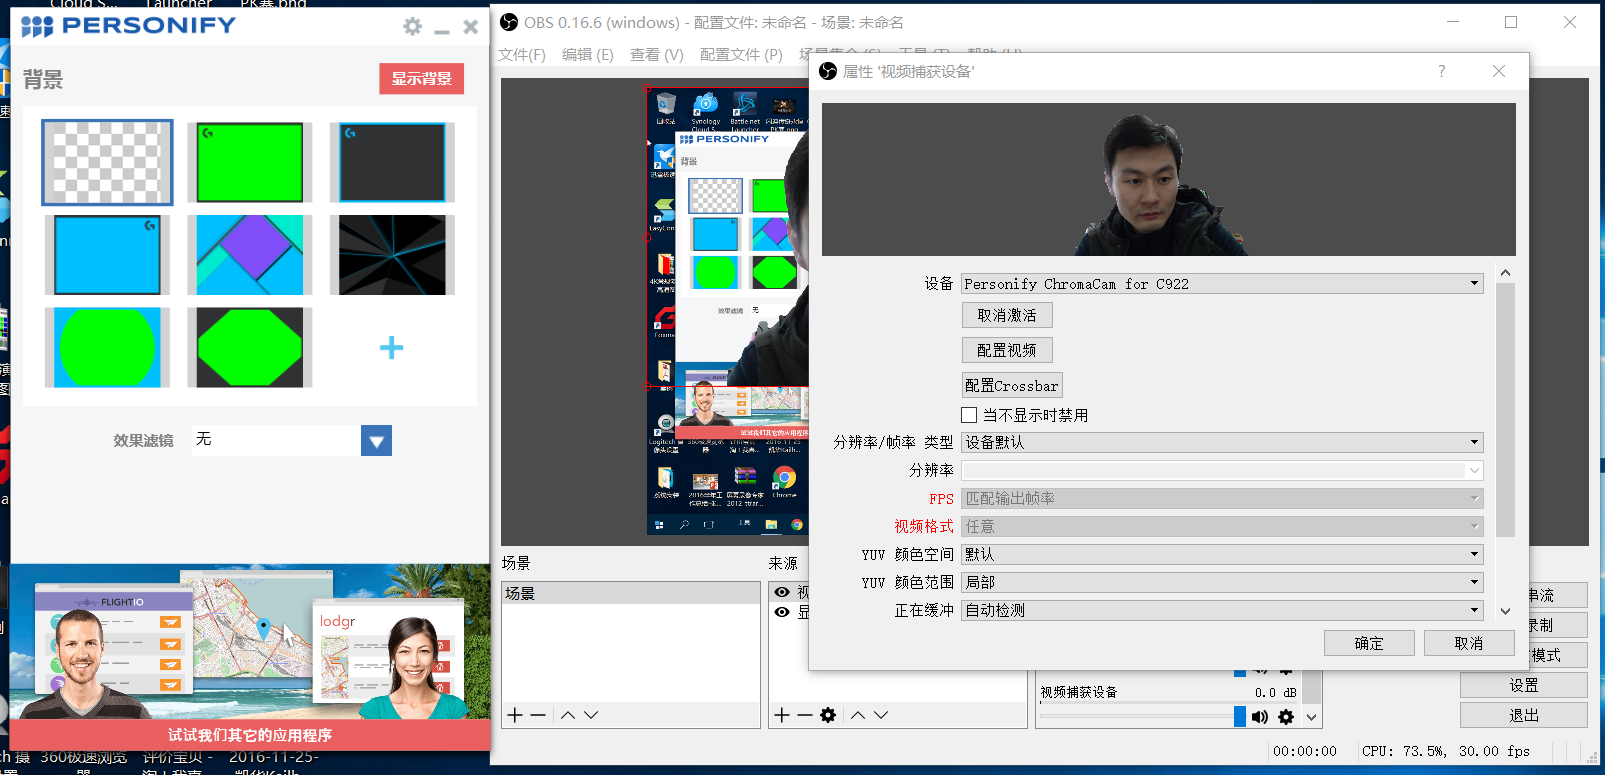
Task: Open OBS 设置 settings button
Action: 1523,685
